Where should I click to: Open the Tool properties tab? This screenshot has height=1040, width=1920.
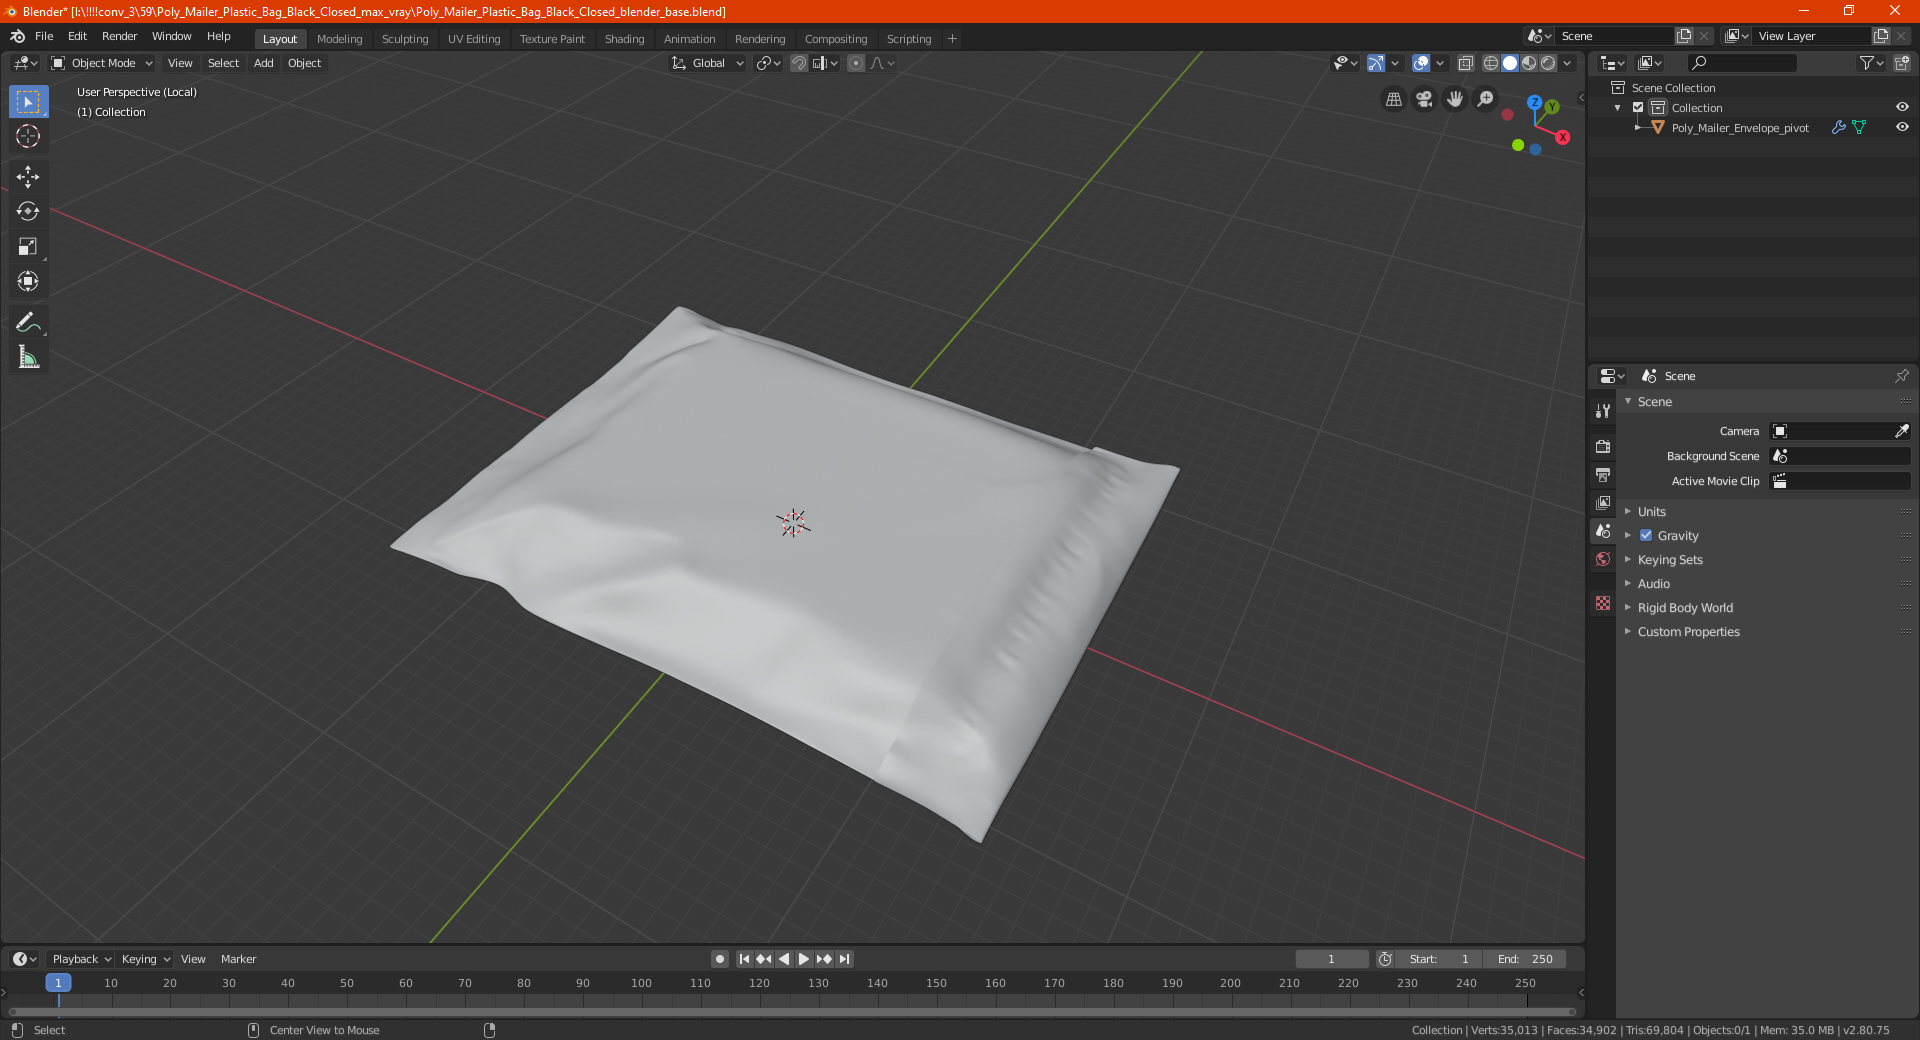[x=1603, y=411]
